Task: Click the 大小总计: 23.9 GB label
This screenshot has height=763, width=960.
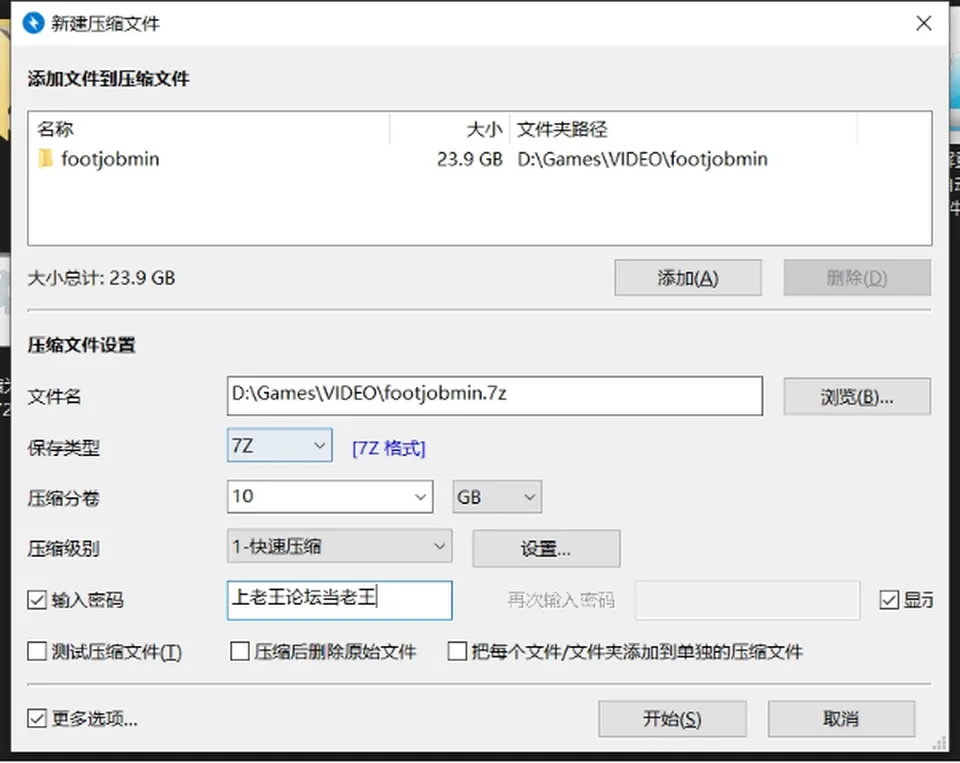Action: click(102, 278)
